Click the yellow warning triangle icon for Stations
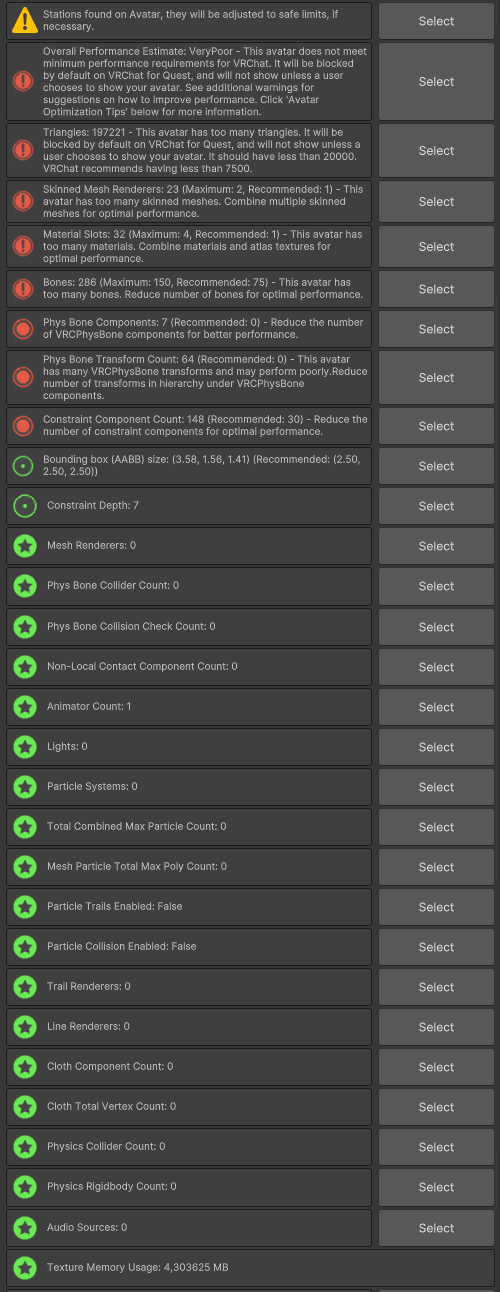This screenshot has height=1292, width=500. [x=24, y=21]
